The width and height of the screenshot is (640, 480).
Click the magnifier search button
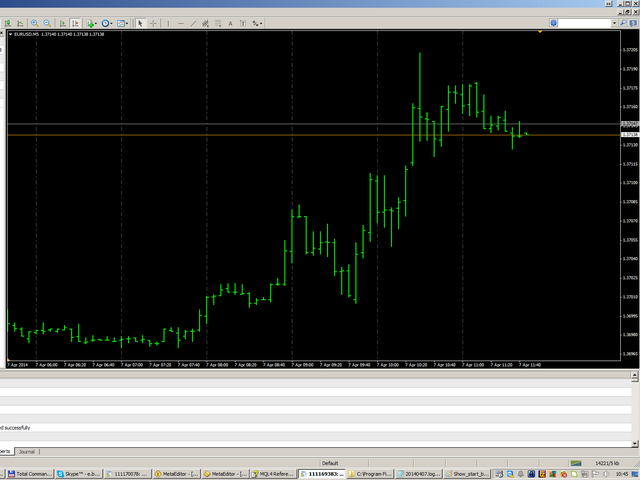623,23
